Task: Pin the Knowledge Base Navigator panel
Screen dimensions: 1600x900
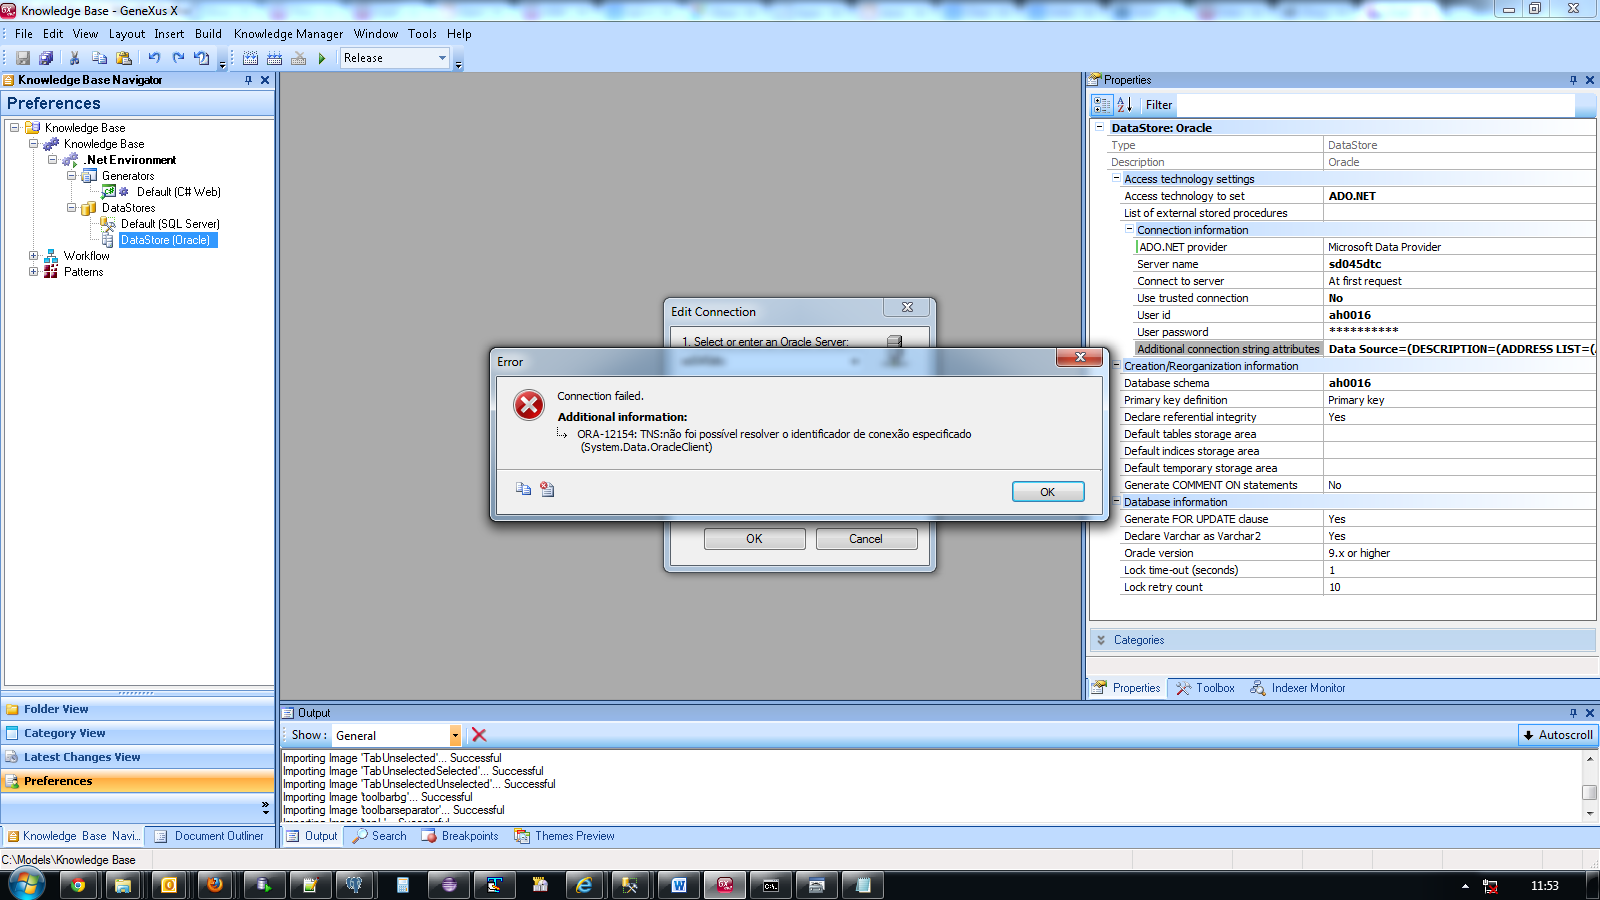Action: [x=248, y=80]
